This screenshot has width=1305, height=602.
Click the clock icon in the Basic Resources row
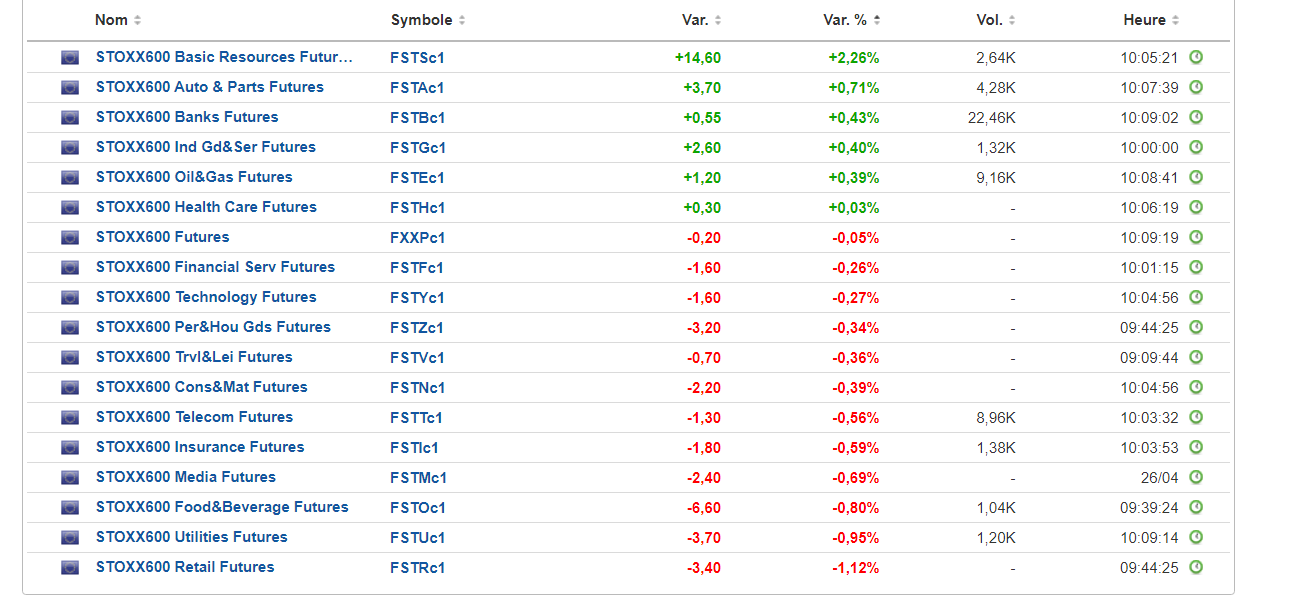[x=1196, y=57]
